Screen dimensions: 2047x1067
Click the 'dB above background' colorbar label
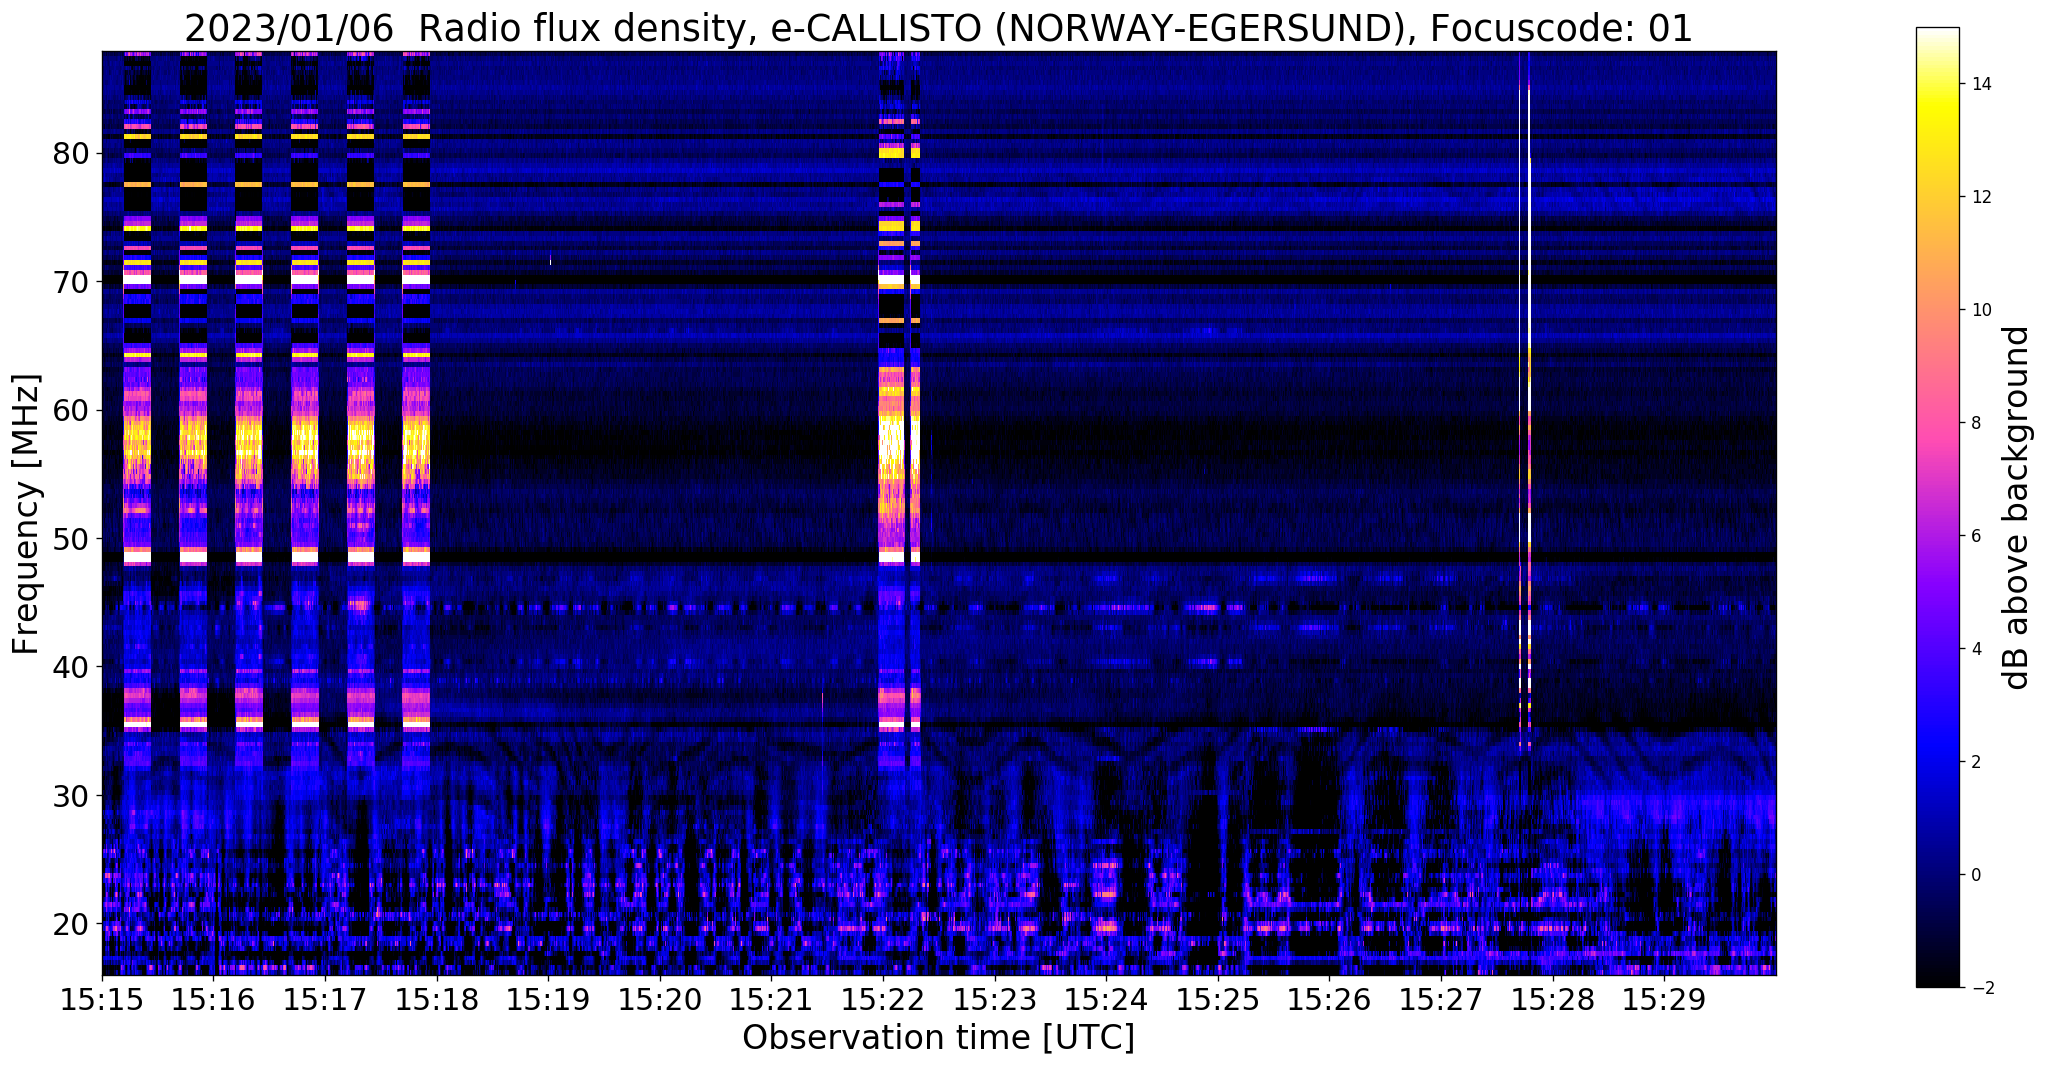[2017, 508]
